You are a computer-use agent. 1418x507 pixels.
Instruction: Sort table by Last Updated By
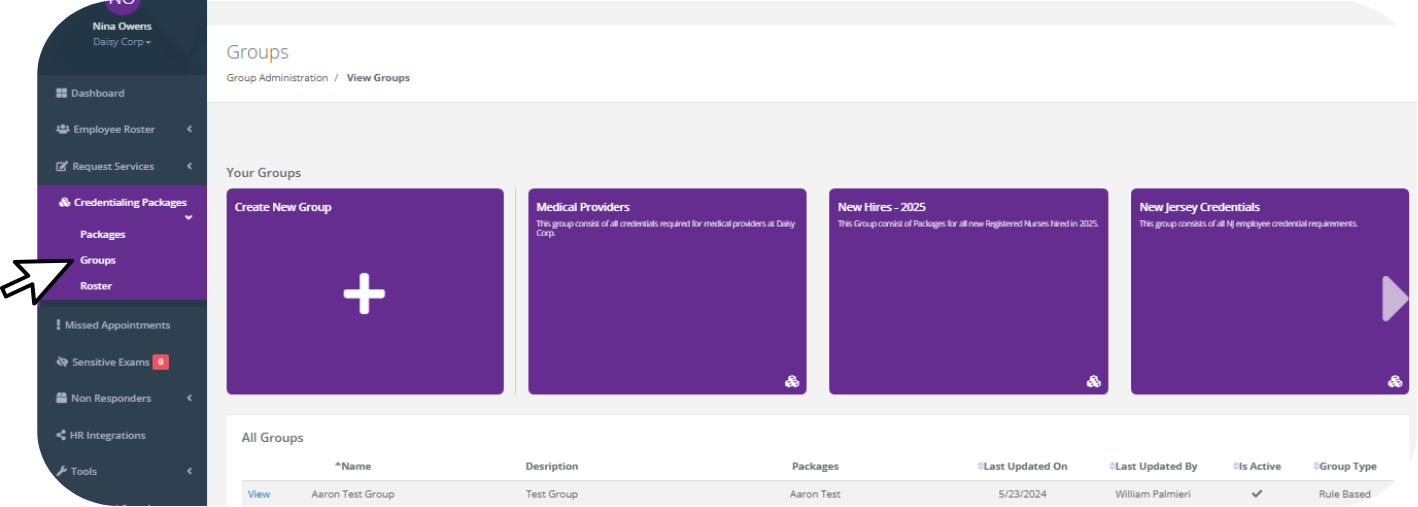click(1153, 466)
